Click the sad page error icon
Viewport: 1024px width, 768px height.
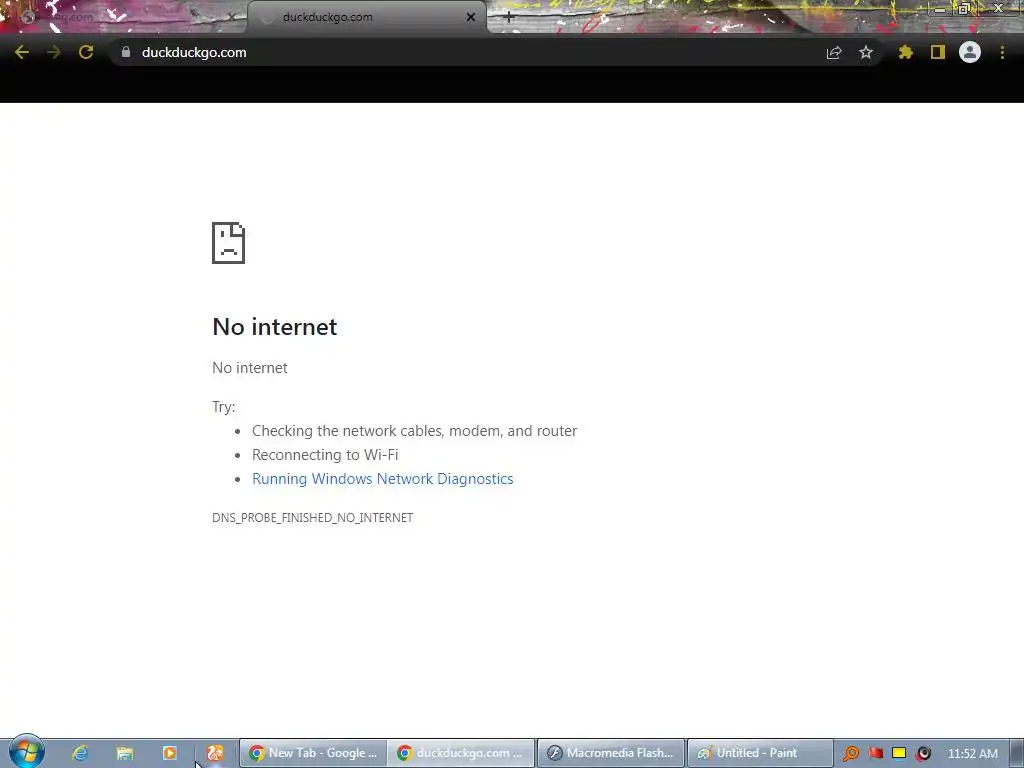pos(229,243)
